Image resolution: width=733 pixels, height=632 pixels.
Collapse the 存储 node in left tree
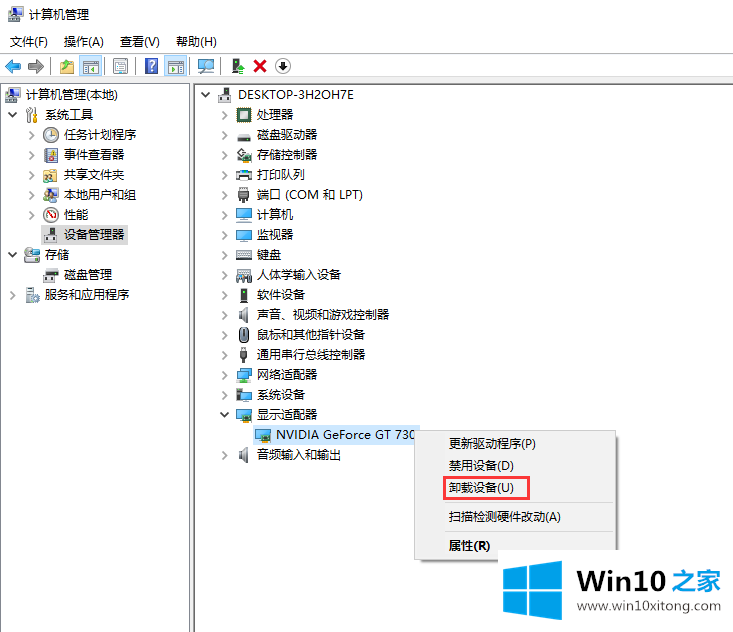click(13, 255)
